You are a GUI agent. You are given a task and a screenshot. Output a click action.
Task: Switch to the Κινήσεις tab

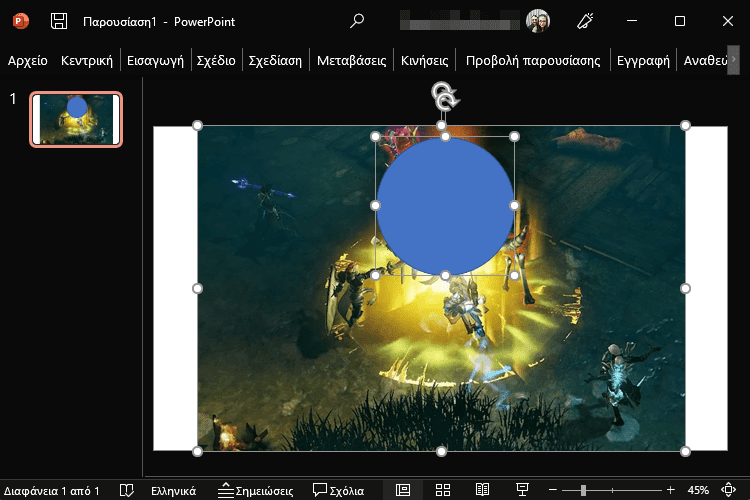(x=424, y=61)
